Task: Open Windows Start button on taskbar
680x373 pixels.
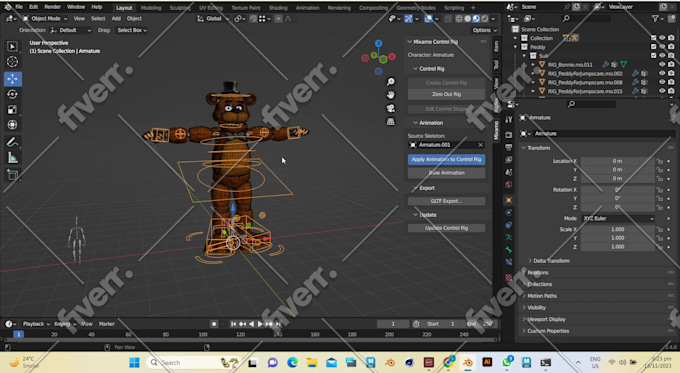Action: [134, 363]
